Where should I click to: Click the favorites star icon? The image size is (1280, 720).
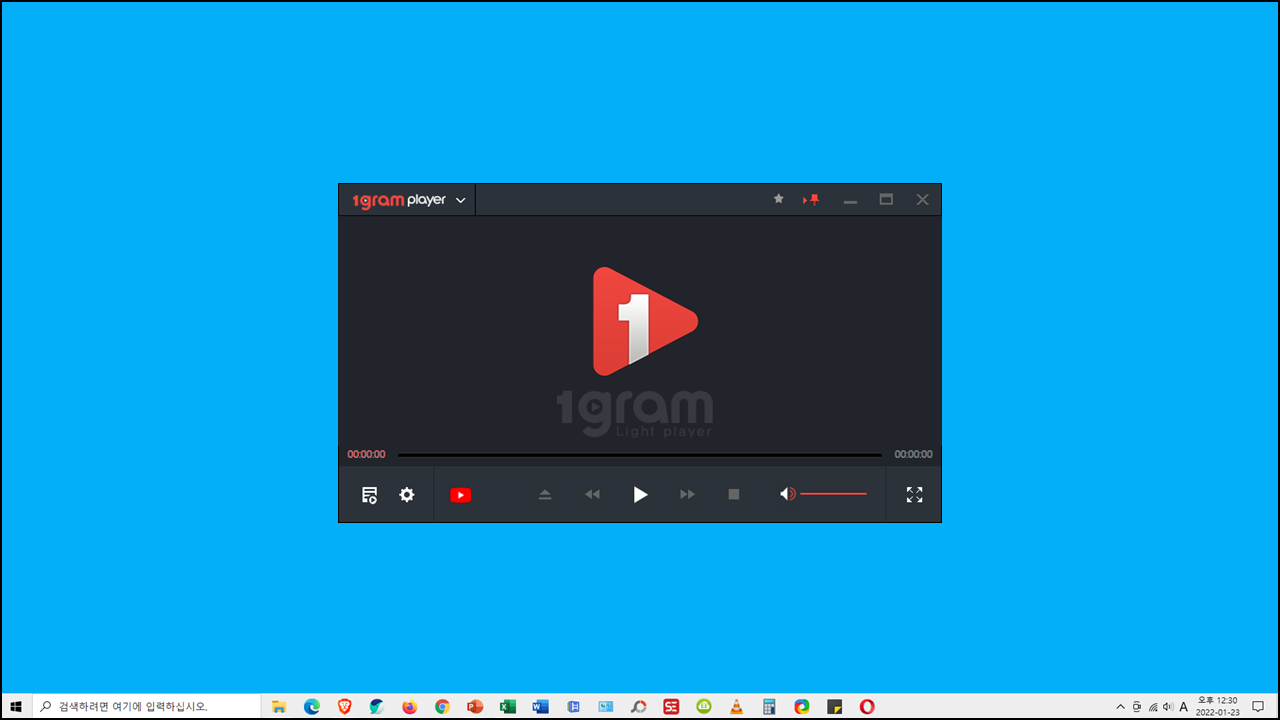(x=778, y=199)
